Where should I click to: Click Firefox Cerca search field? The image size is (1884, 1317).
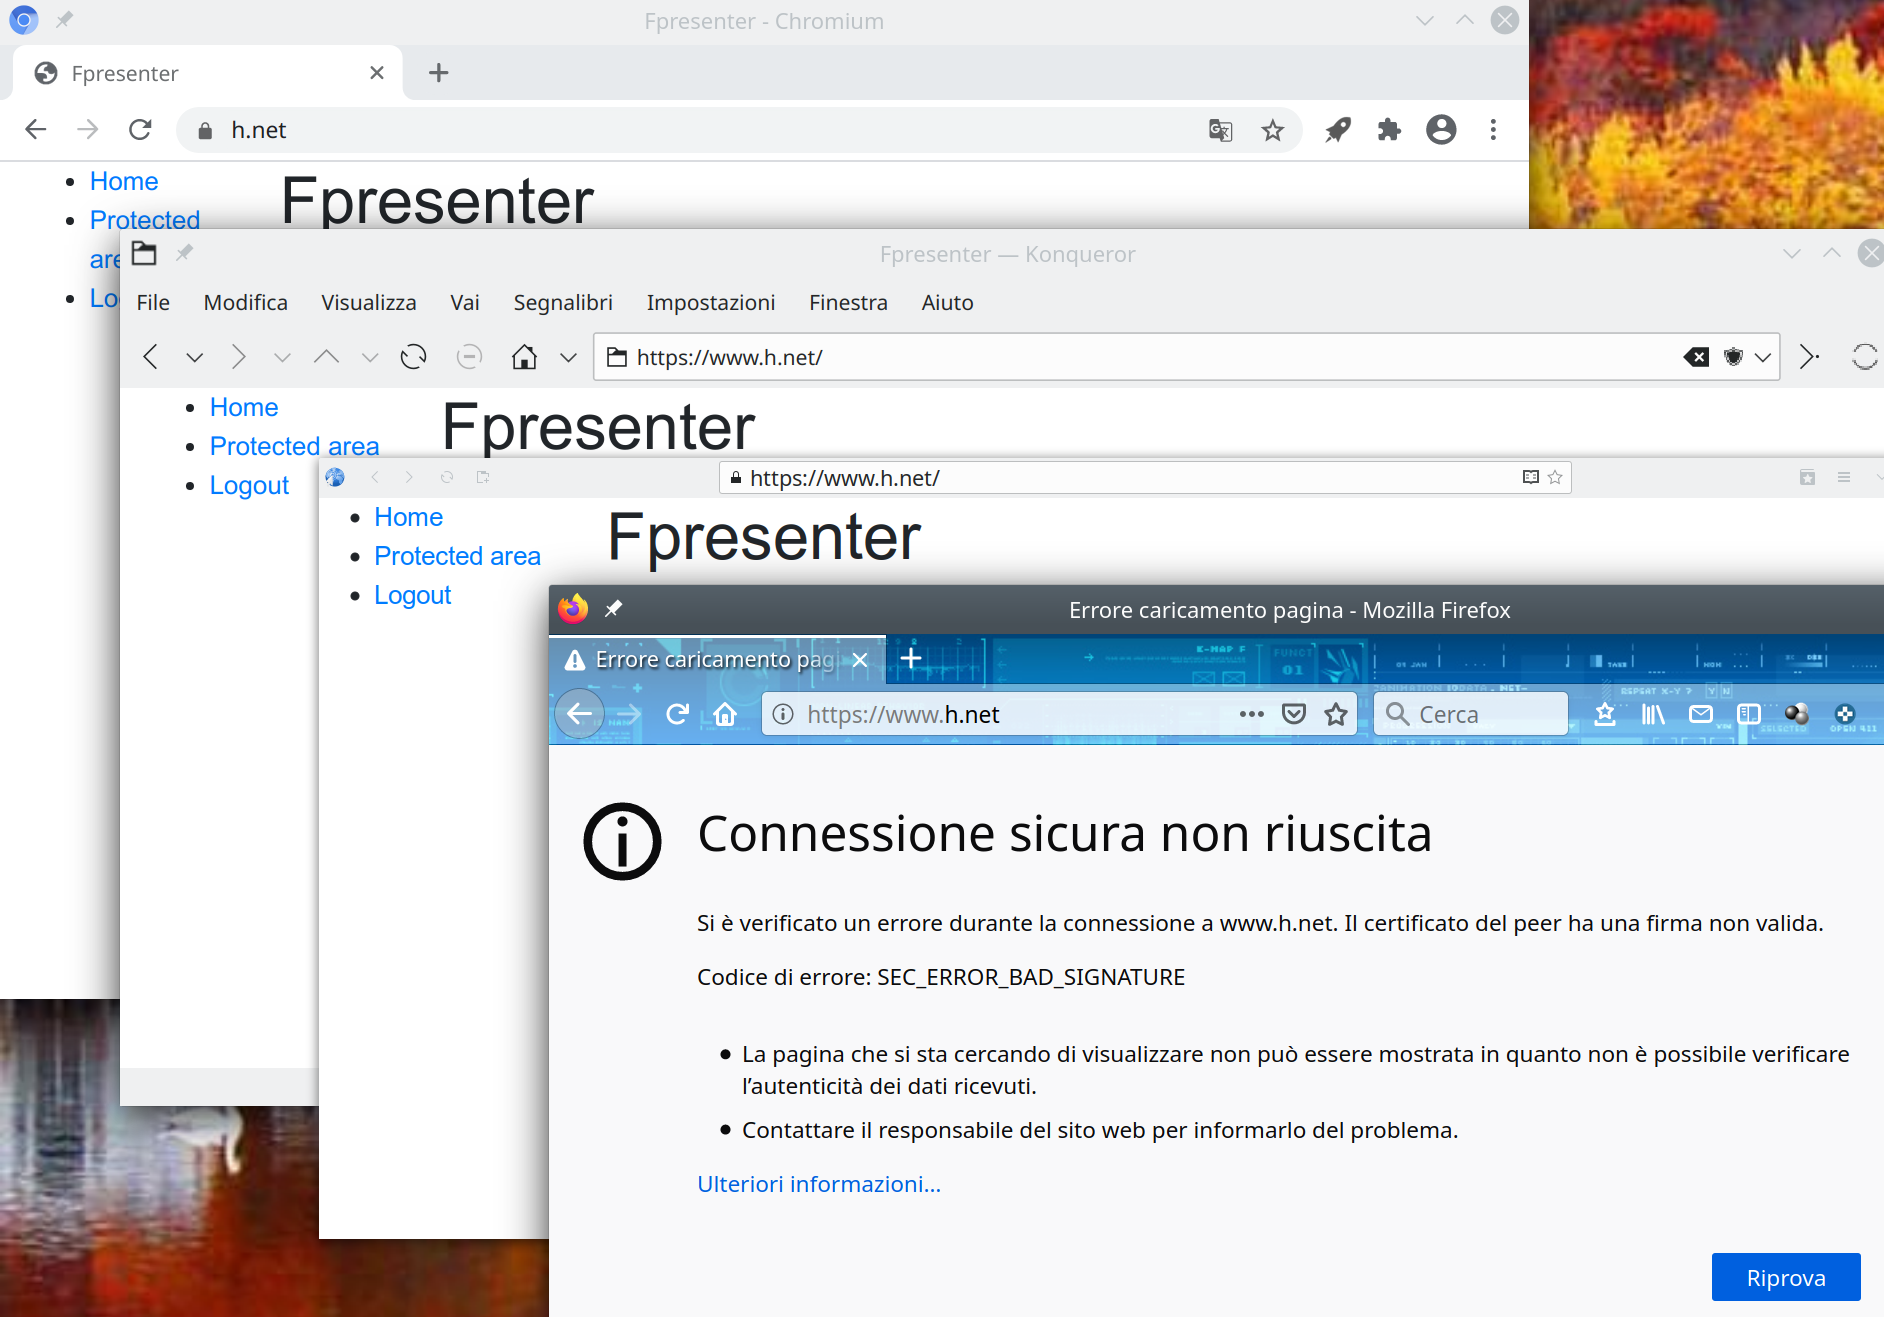pyautogui.click(x=1470, y=714)
